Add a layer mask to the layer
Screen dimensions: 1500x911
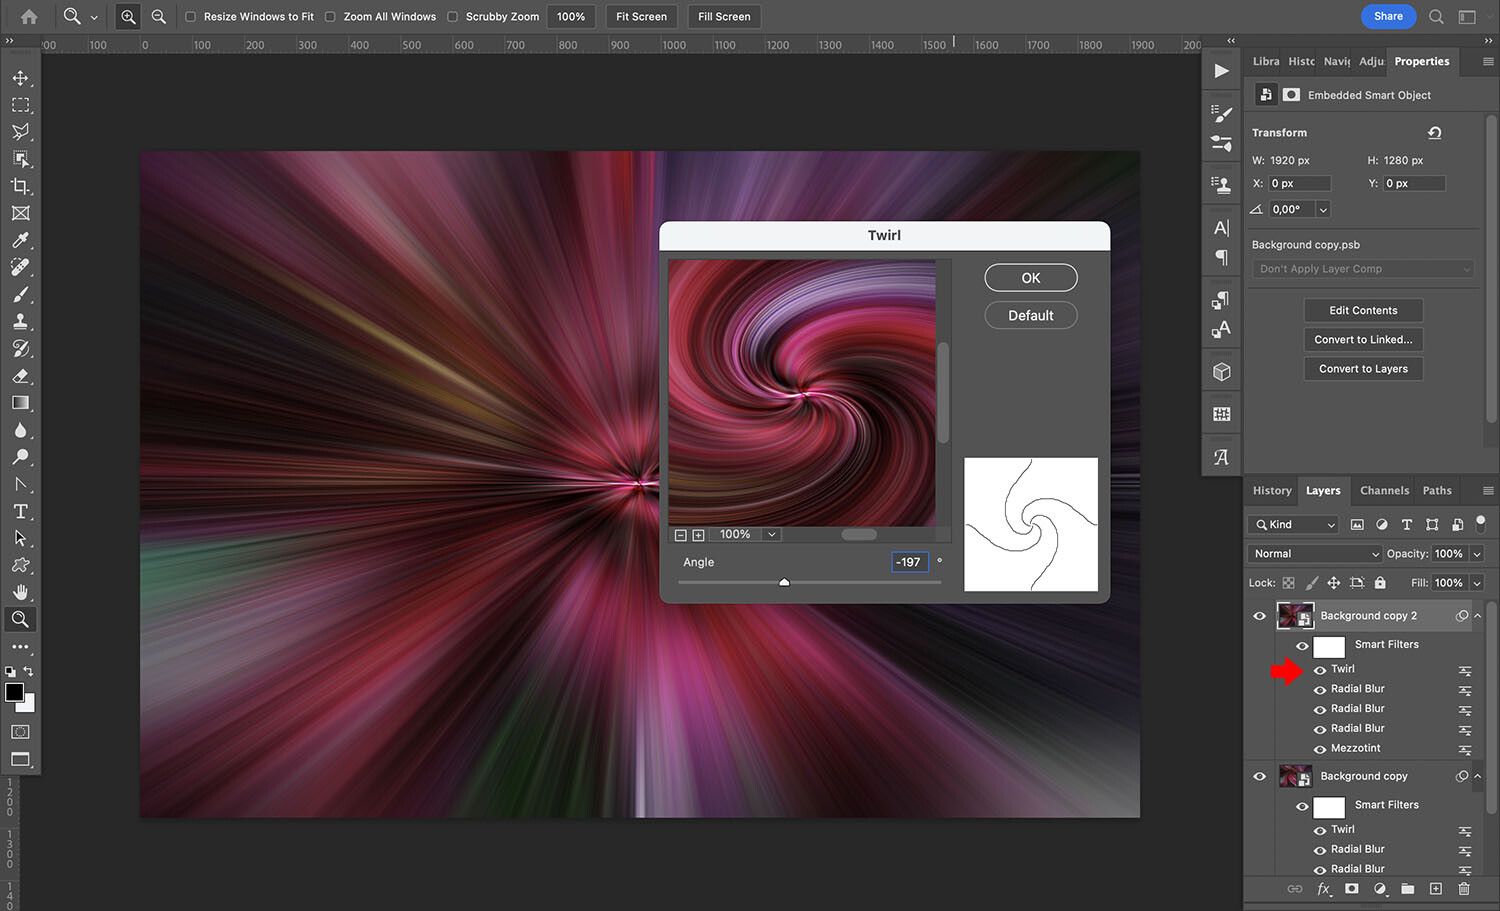pyautogui.click(x=1351, y=889)
